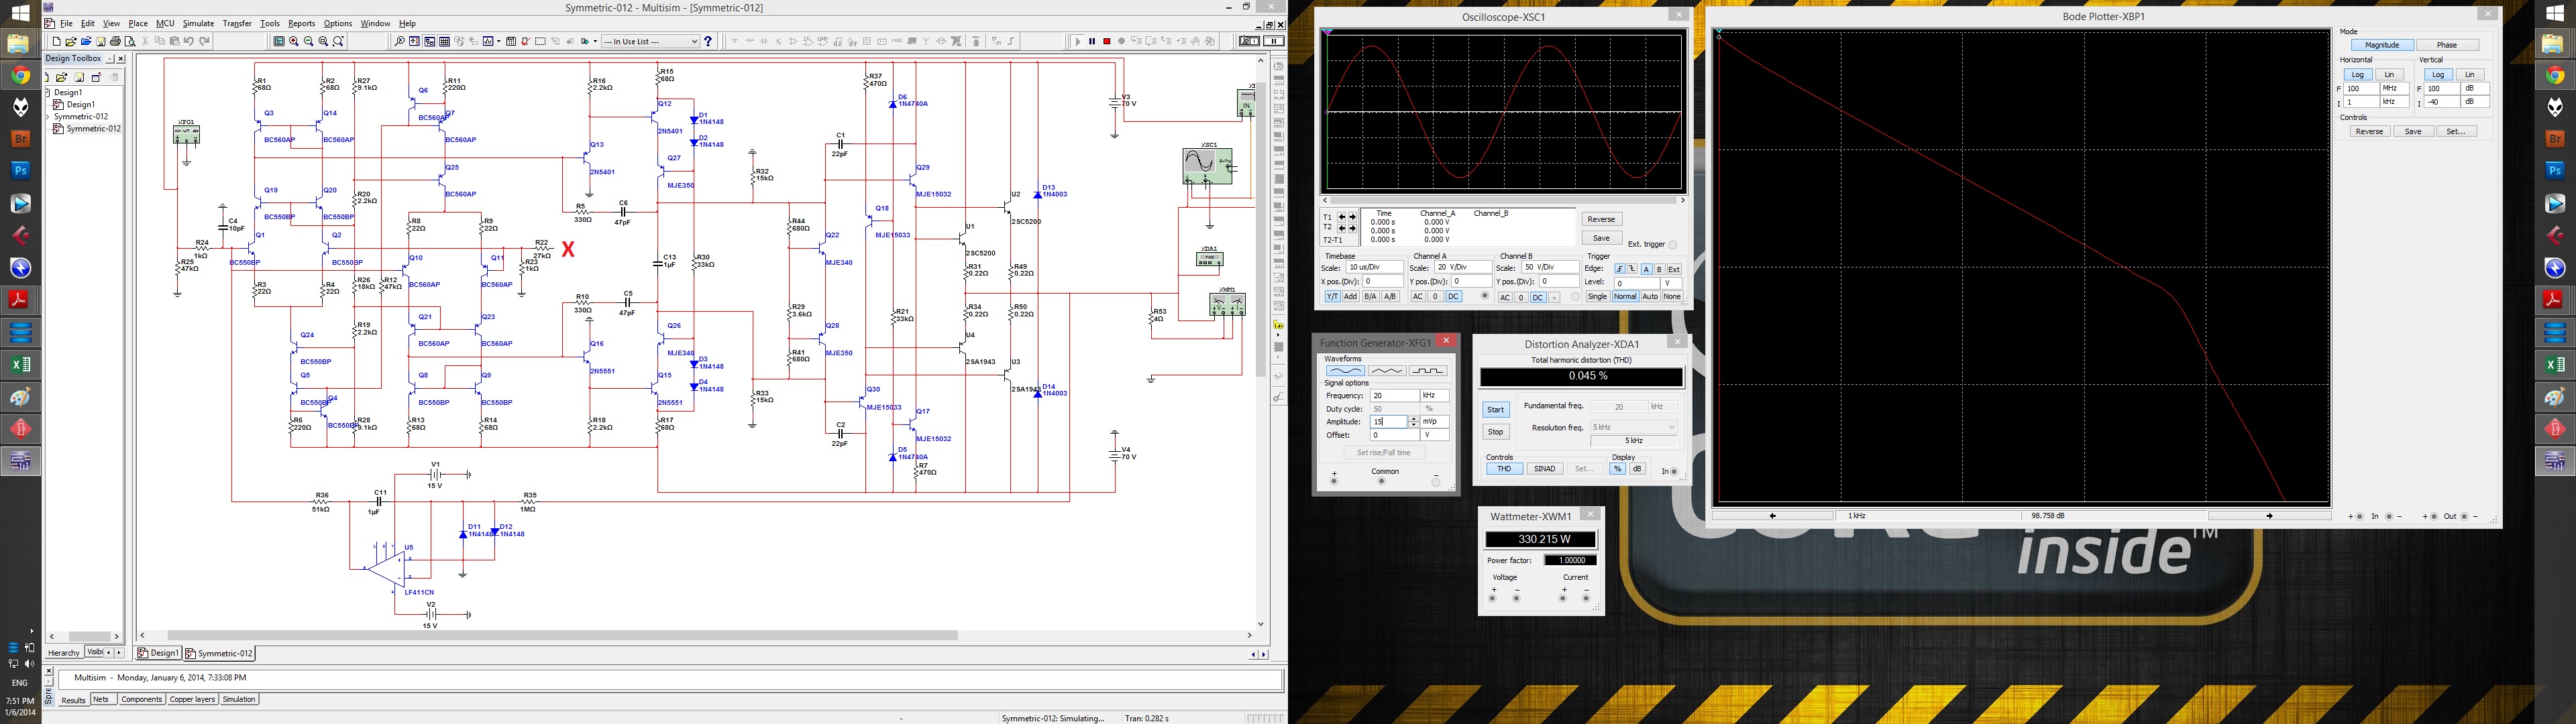Click Stop in Distortion Analyzer
The height and width of the screenshot is (724, 2576).
click(1496, 432)
